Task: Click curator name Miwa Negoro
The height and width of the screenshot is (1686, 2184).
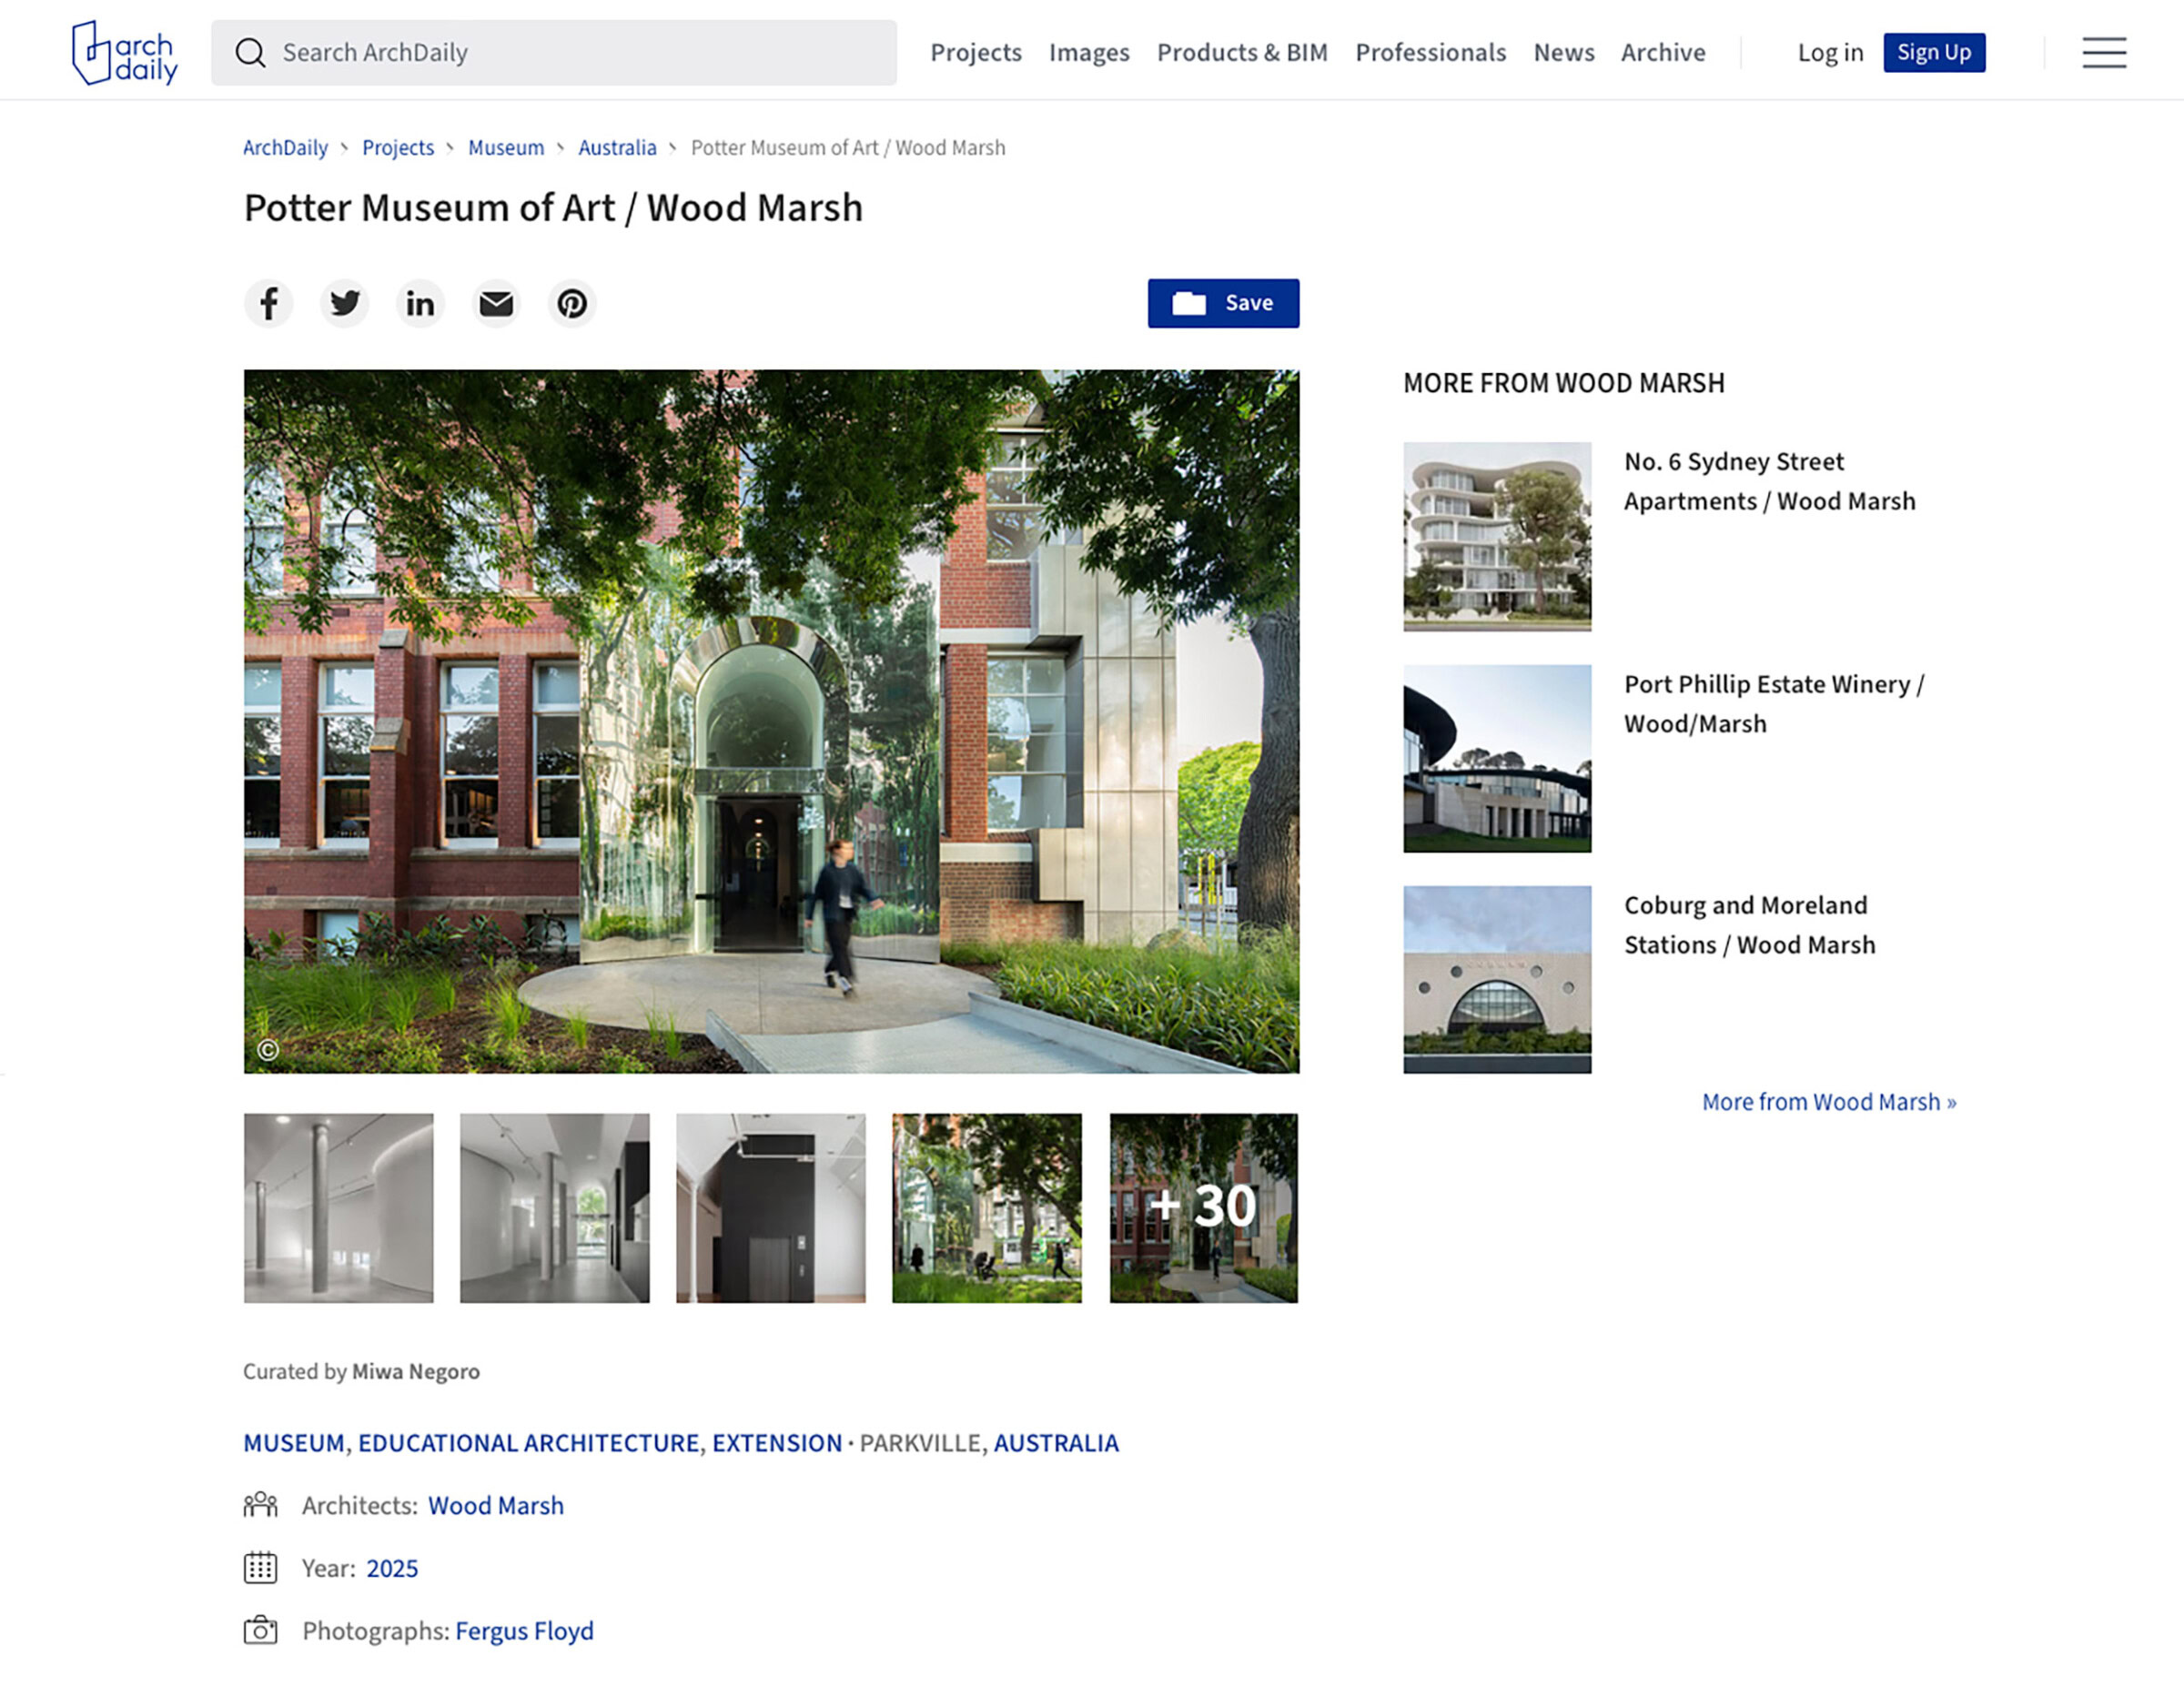Action: tap(415, 1371)
